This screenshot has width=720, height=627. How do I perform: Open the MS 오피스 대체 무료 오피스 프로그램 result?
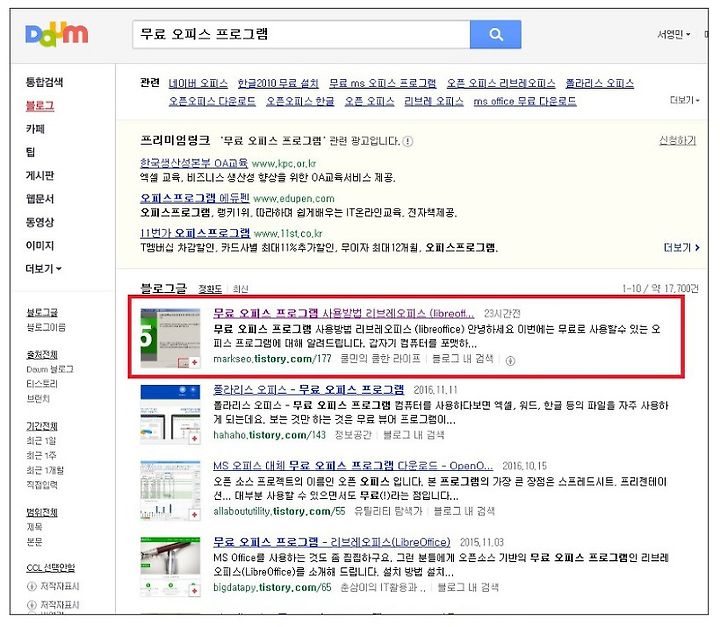point(353,466)
